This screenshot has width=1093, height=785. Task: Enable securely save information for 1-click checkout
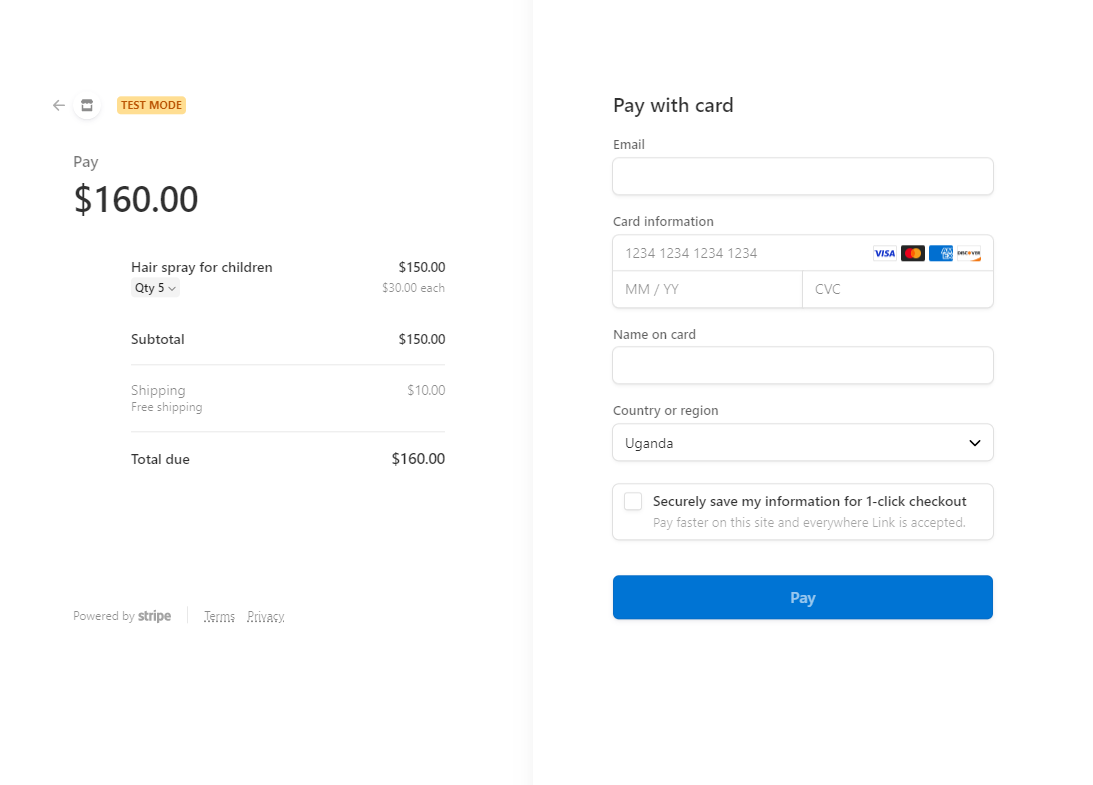point(632,501)
